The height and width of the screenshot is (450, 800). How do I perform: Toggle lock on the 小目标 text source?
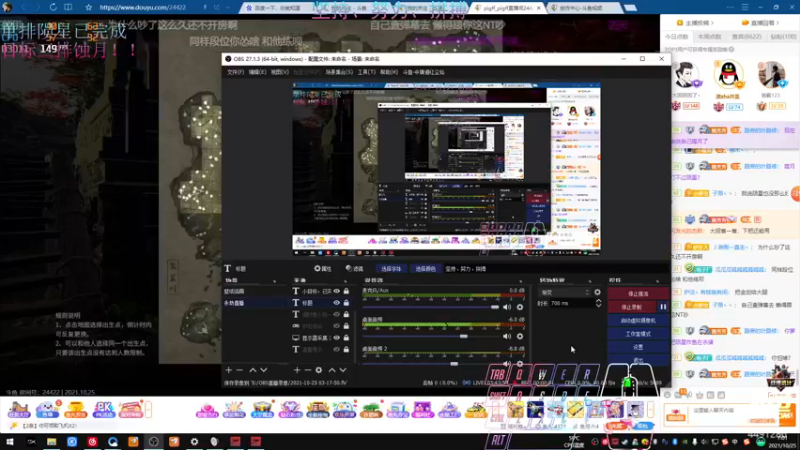(x=346, y=291)
